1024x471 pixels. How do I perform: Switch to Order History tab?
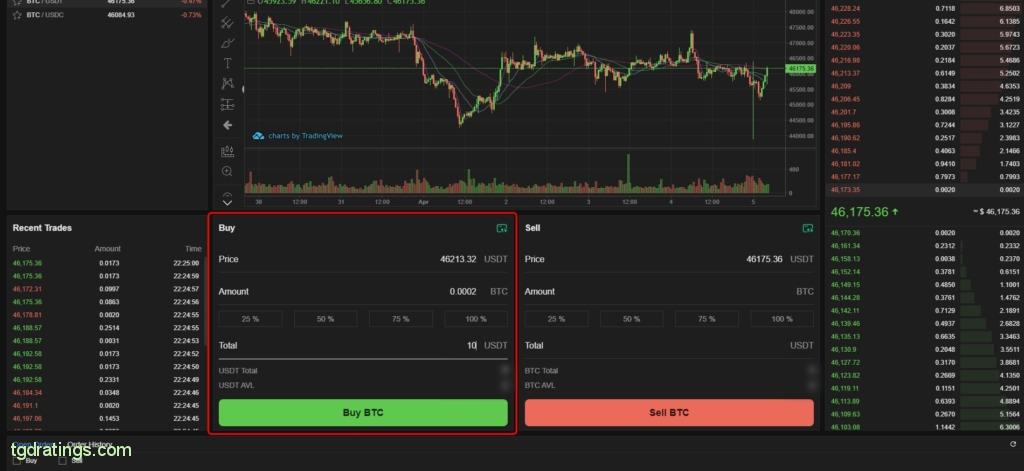[89, 445]
